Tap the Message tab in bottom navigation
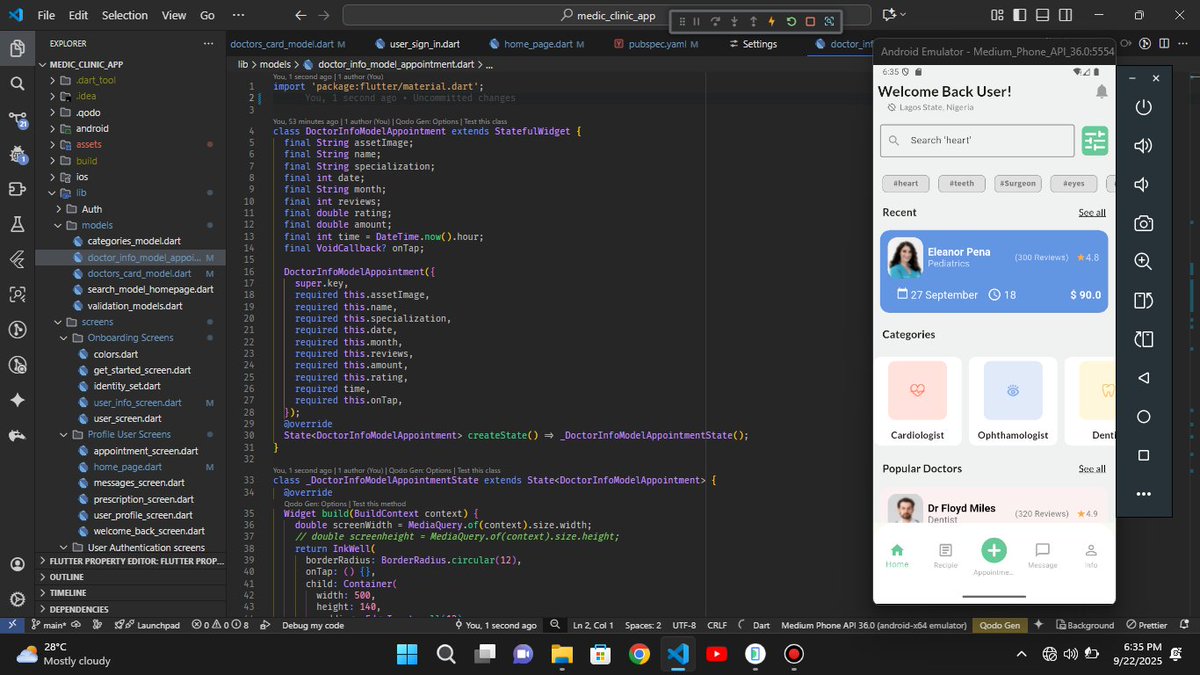Viewport: 1200px width, 675px height. [x=1042, y=555]
